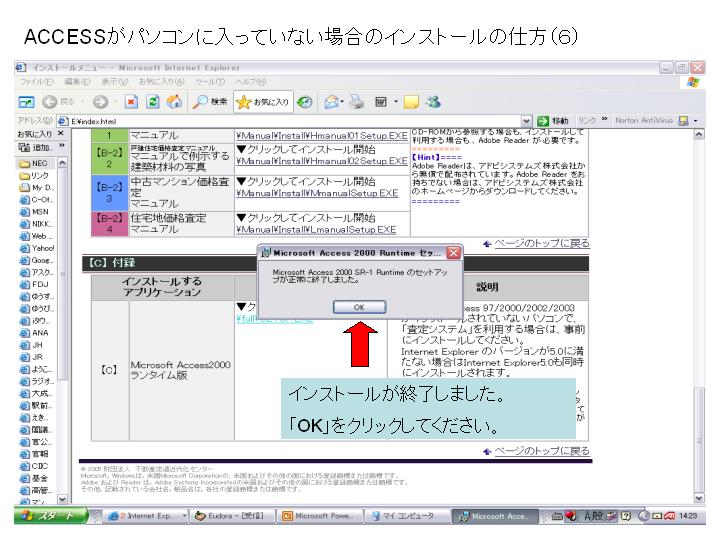Click the Hmanual02Setup.EXE link

click(x=321, y=161)
